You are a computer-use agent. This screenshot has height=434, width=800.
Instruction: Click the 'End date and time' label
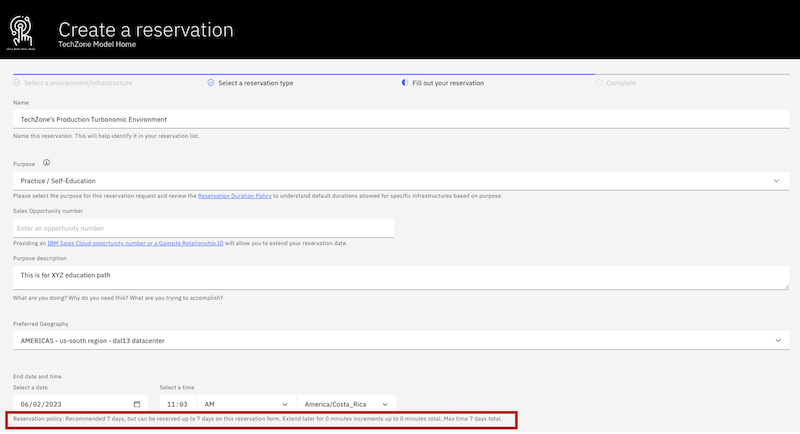pyautogui.click(x=37, y=376)
